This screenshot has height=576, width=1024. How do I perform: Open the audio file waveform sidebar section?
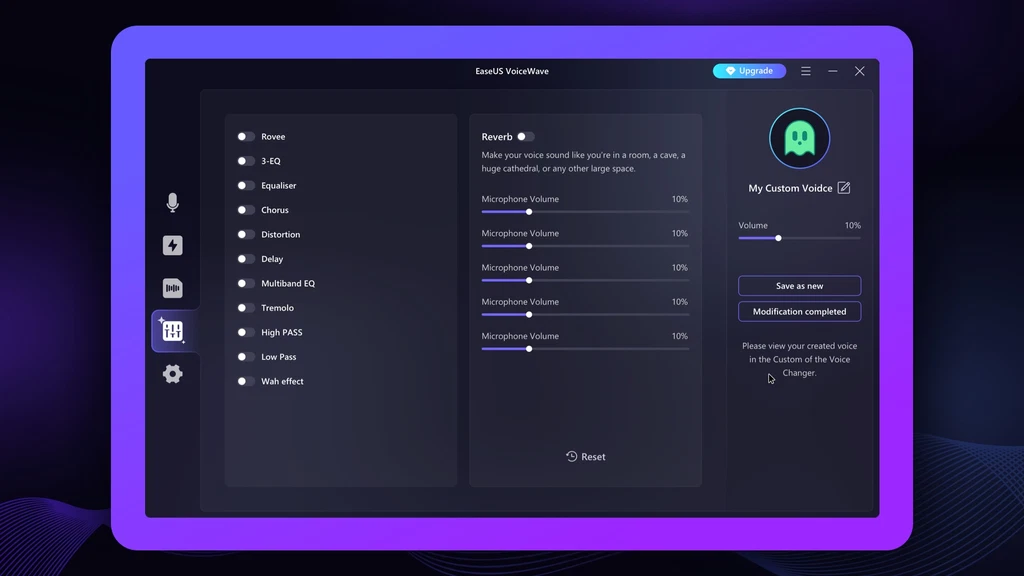pyautogui.click(x=172, y=289)
